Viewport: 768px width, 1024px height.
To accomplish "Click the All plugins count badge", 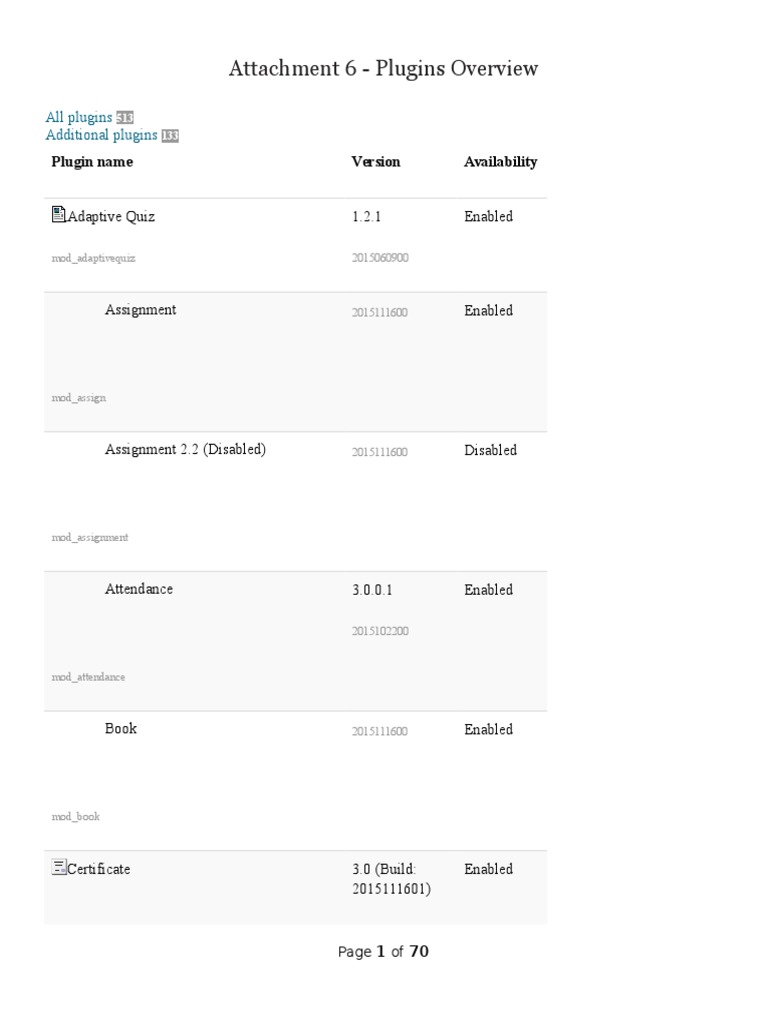I will (125, 118).
